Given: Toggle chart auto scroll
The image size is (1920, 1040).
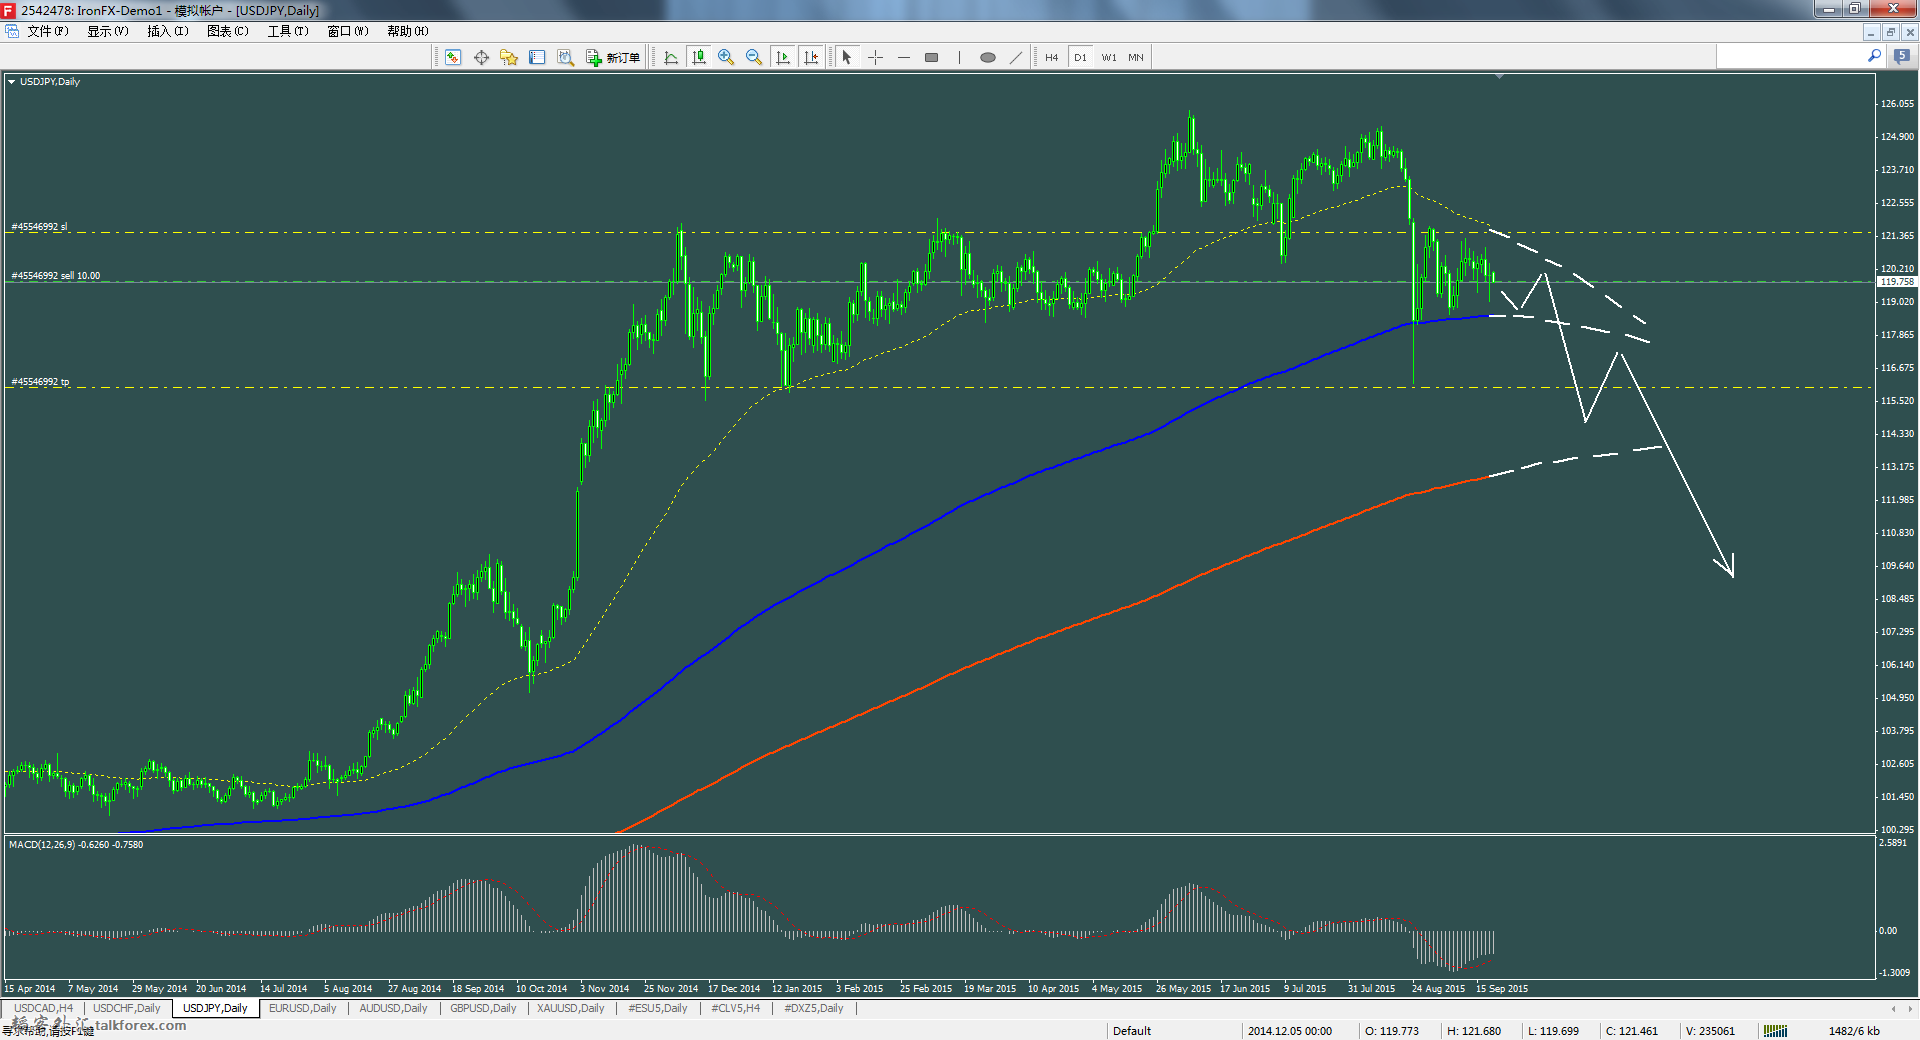Looking at the screenshot, I should pos(783,57).
